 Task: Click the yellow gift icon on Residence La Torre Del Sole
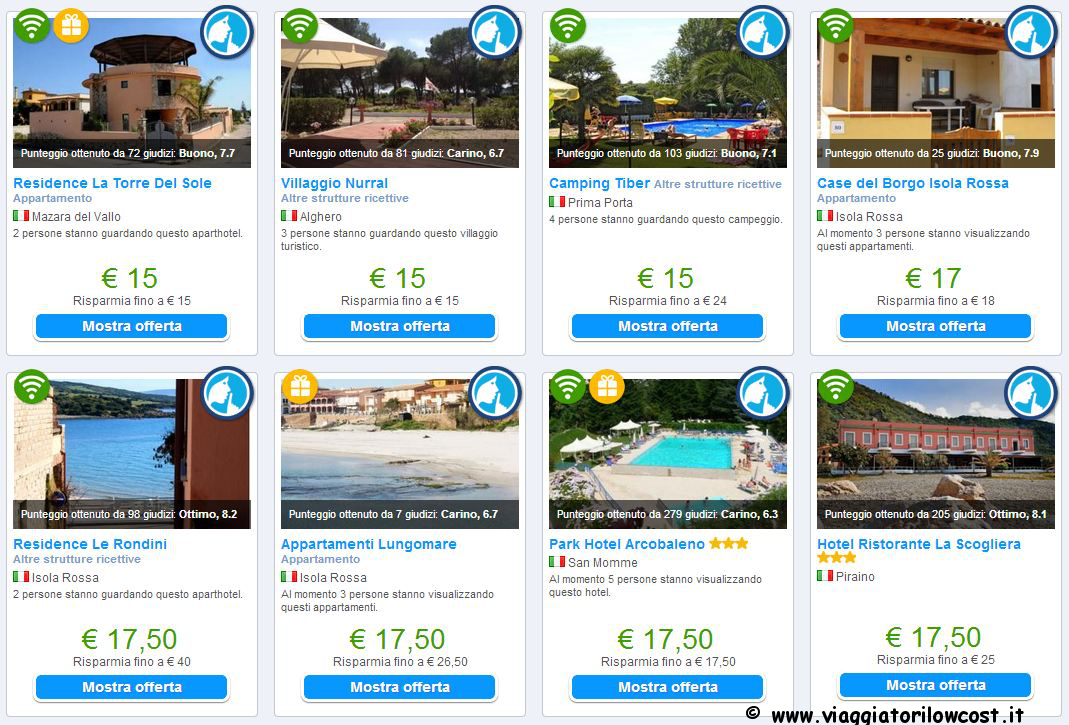(71, 26)
